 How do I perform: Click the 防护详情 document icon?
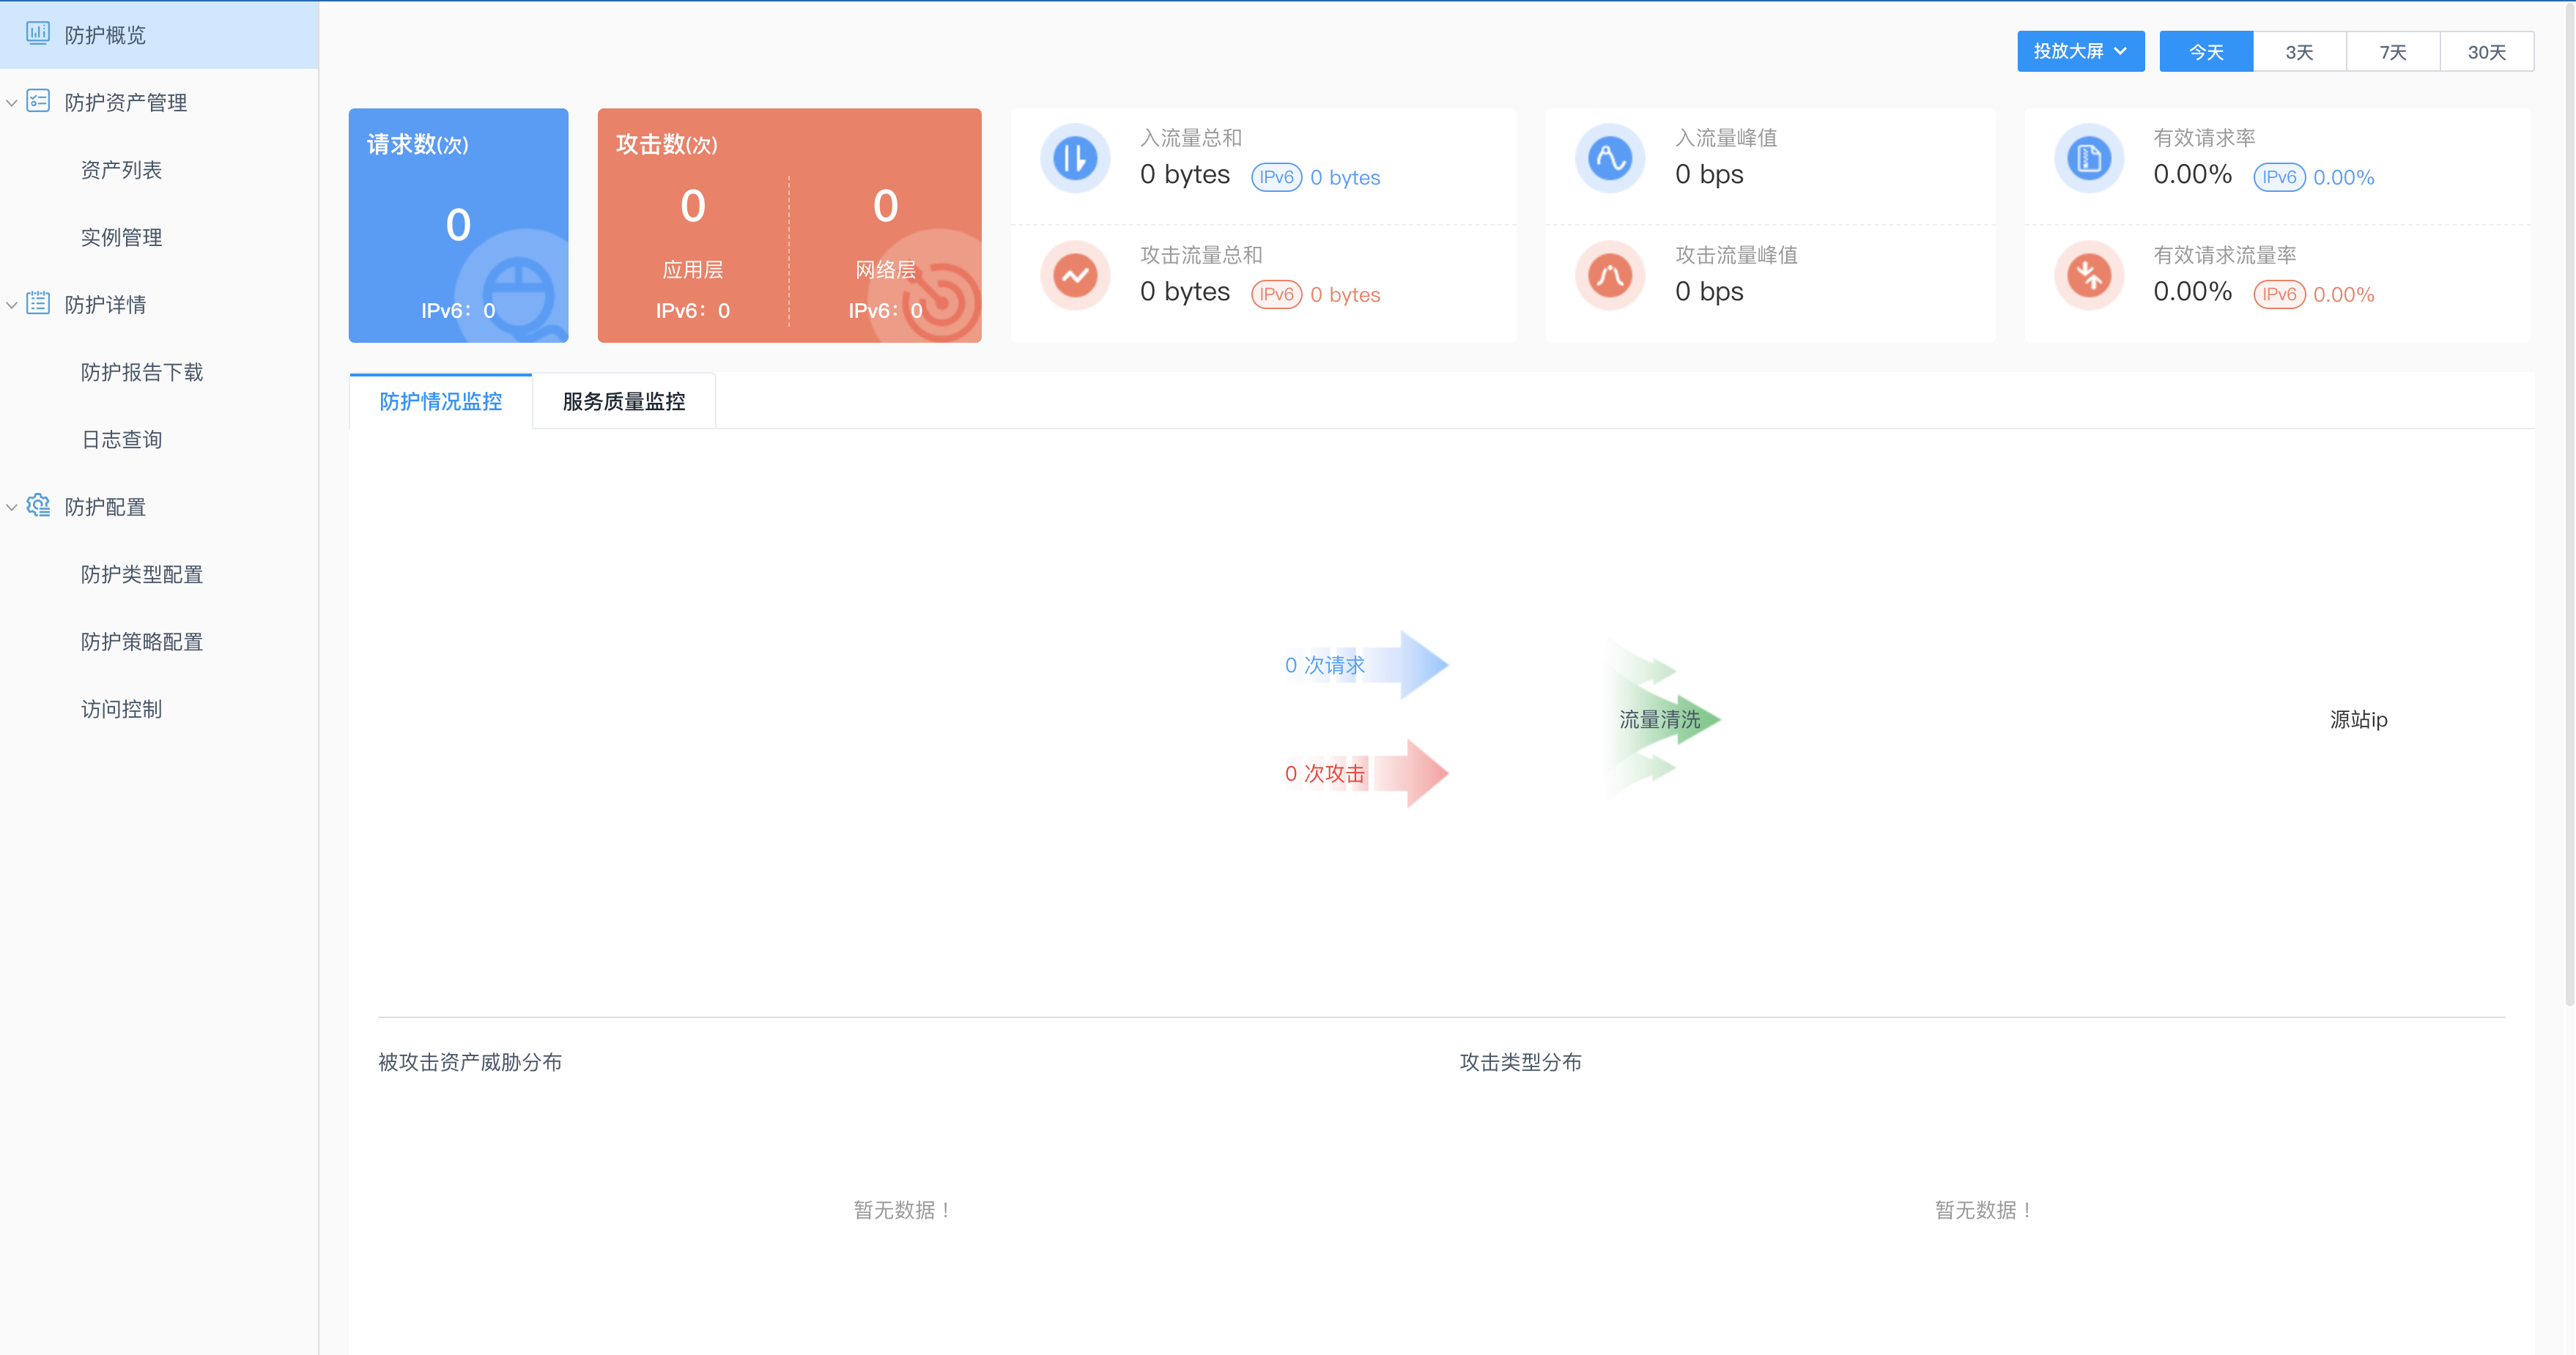(38, 303)
